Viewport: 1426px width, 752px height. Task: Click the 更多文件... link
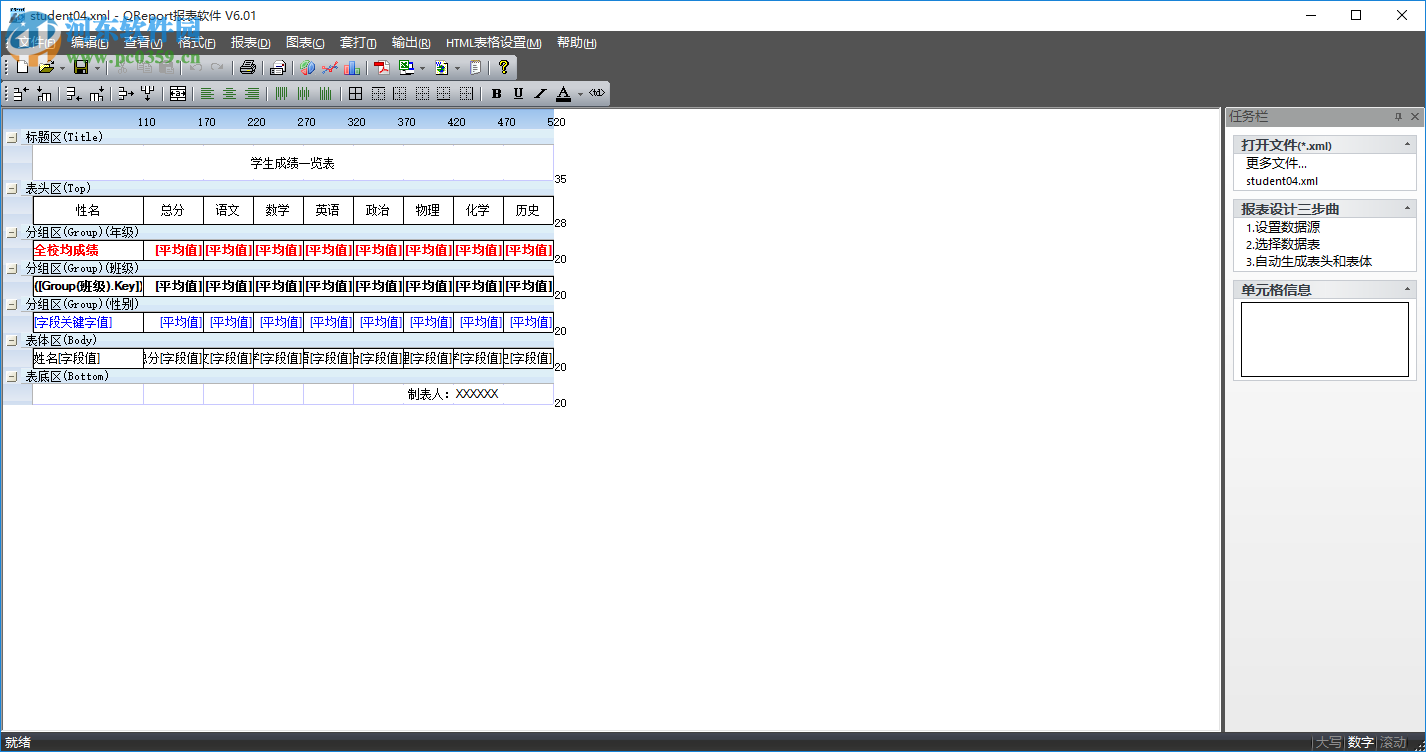click(x=1276, y=163)
